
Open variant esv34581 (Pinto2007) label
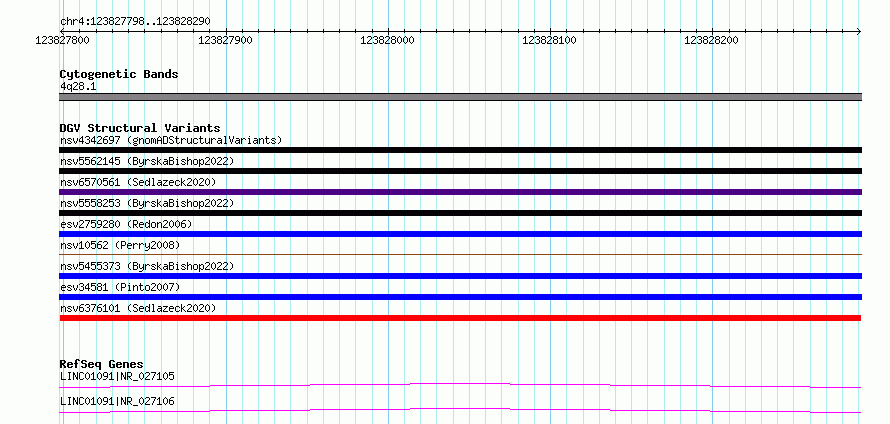(x=120, y=287)
